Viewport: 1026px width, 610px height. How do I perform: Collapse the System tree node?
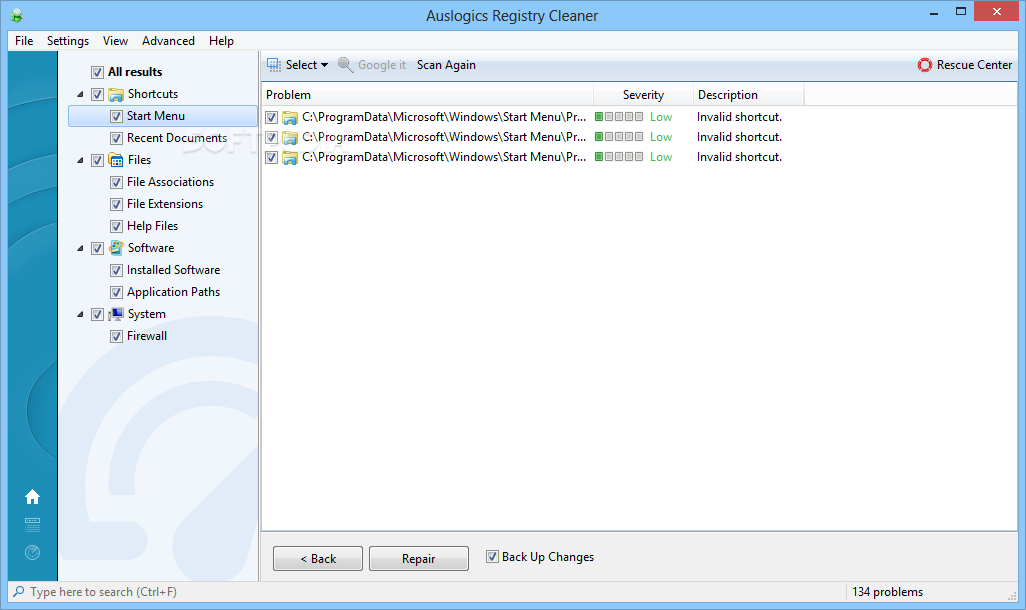[x=80, y=314]
